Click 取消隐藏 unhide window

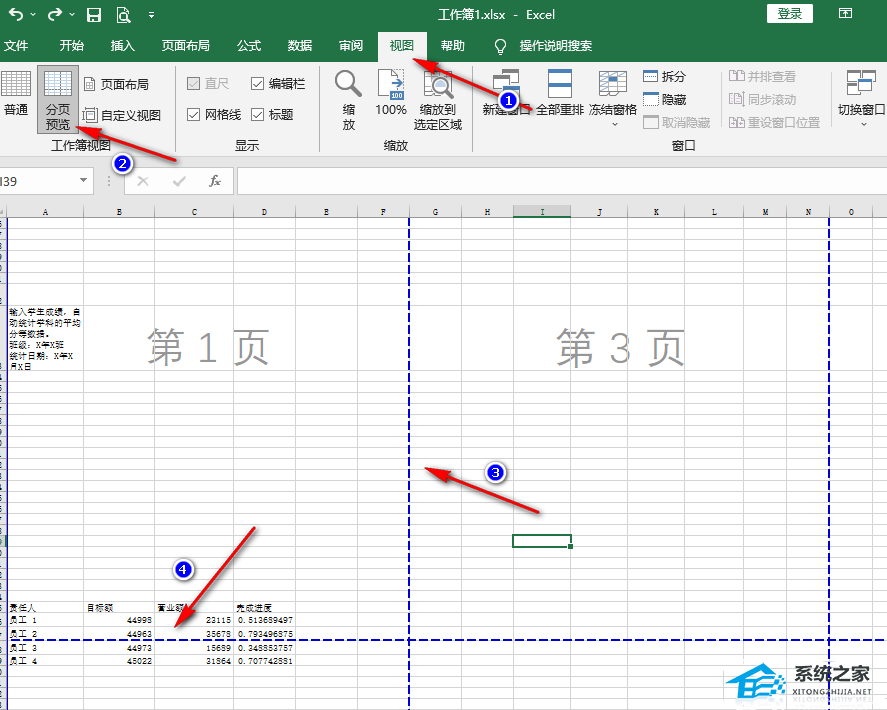pos(677,123)
